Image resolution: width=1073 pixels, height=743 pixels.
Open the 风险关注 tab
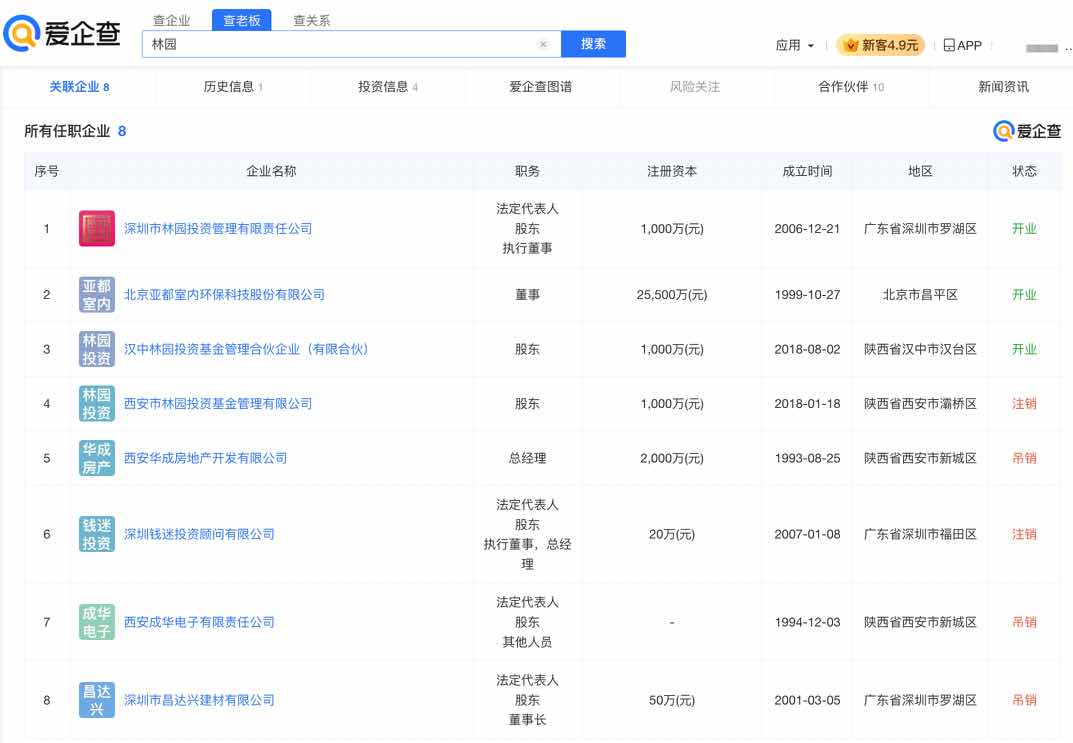[x=695, y=87]
